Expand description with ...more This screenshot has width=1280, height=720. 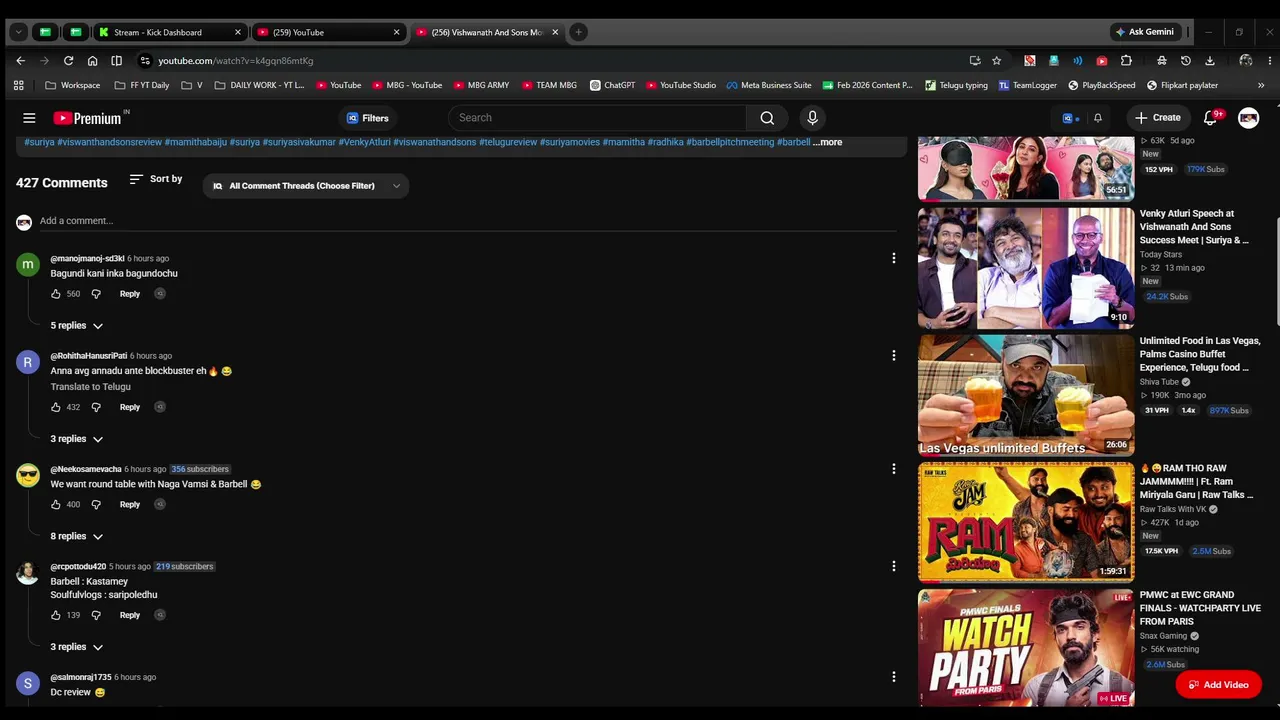coord(828,142)
